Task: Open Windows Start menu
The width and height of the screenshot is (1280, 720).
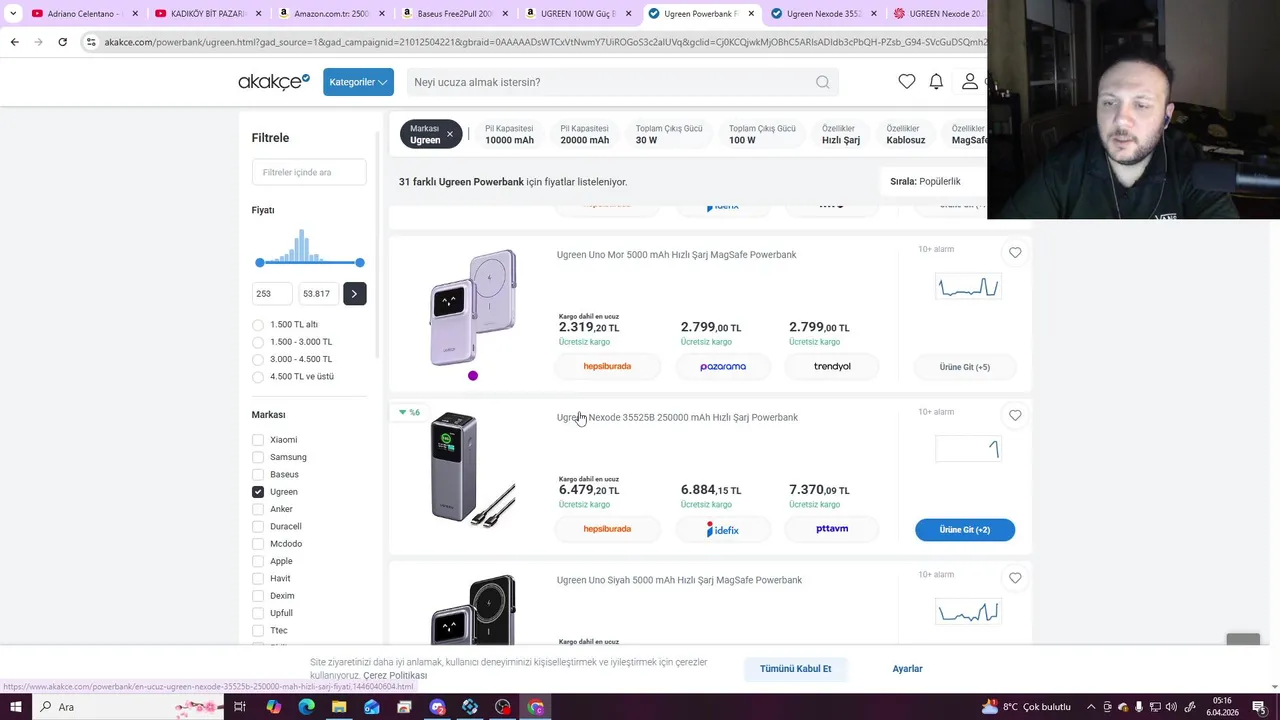Action: (x=15, y=707)
